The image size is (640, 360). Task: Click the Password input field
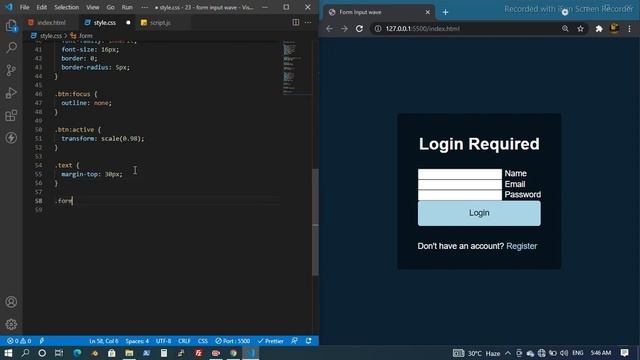[460, 195]
